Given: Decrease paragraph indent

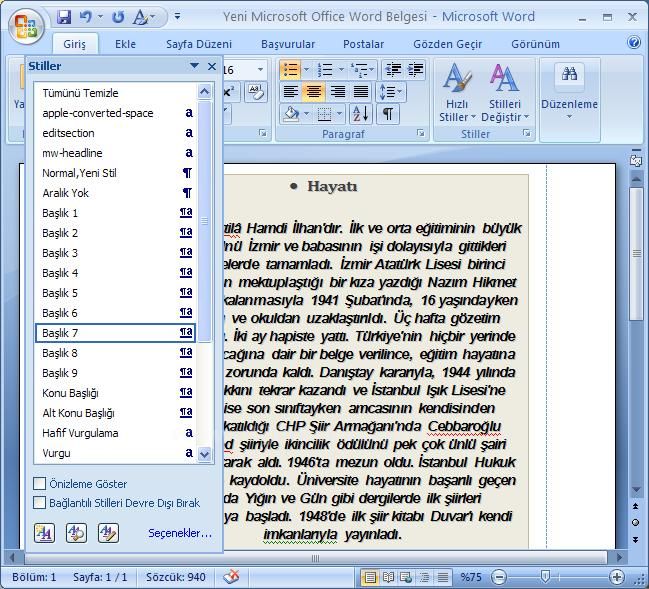Looking at the screenshot, I should (x=393, y=70).
